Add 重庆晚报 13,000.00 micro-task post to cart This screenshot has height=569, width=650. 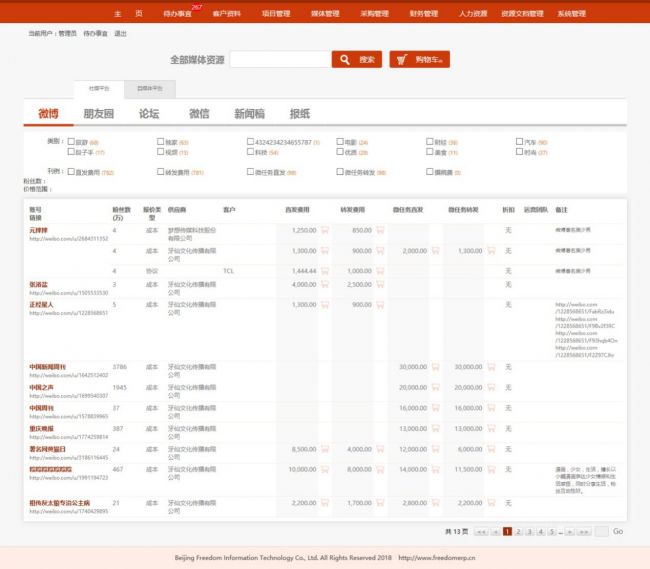pos(435,428)
